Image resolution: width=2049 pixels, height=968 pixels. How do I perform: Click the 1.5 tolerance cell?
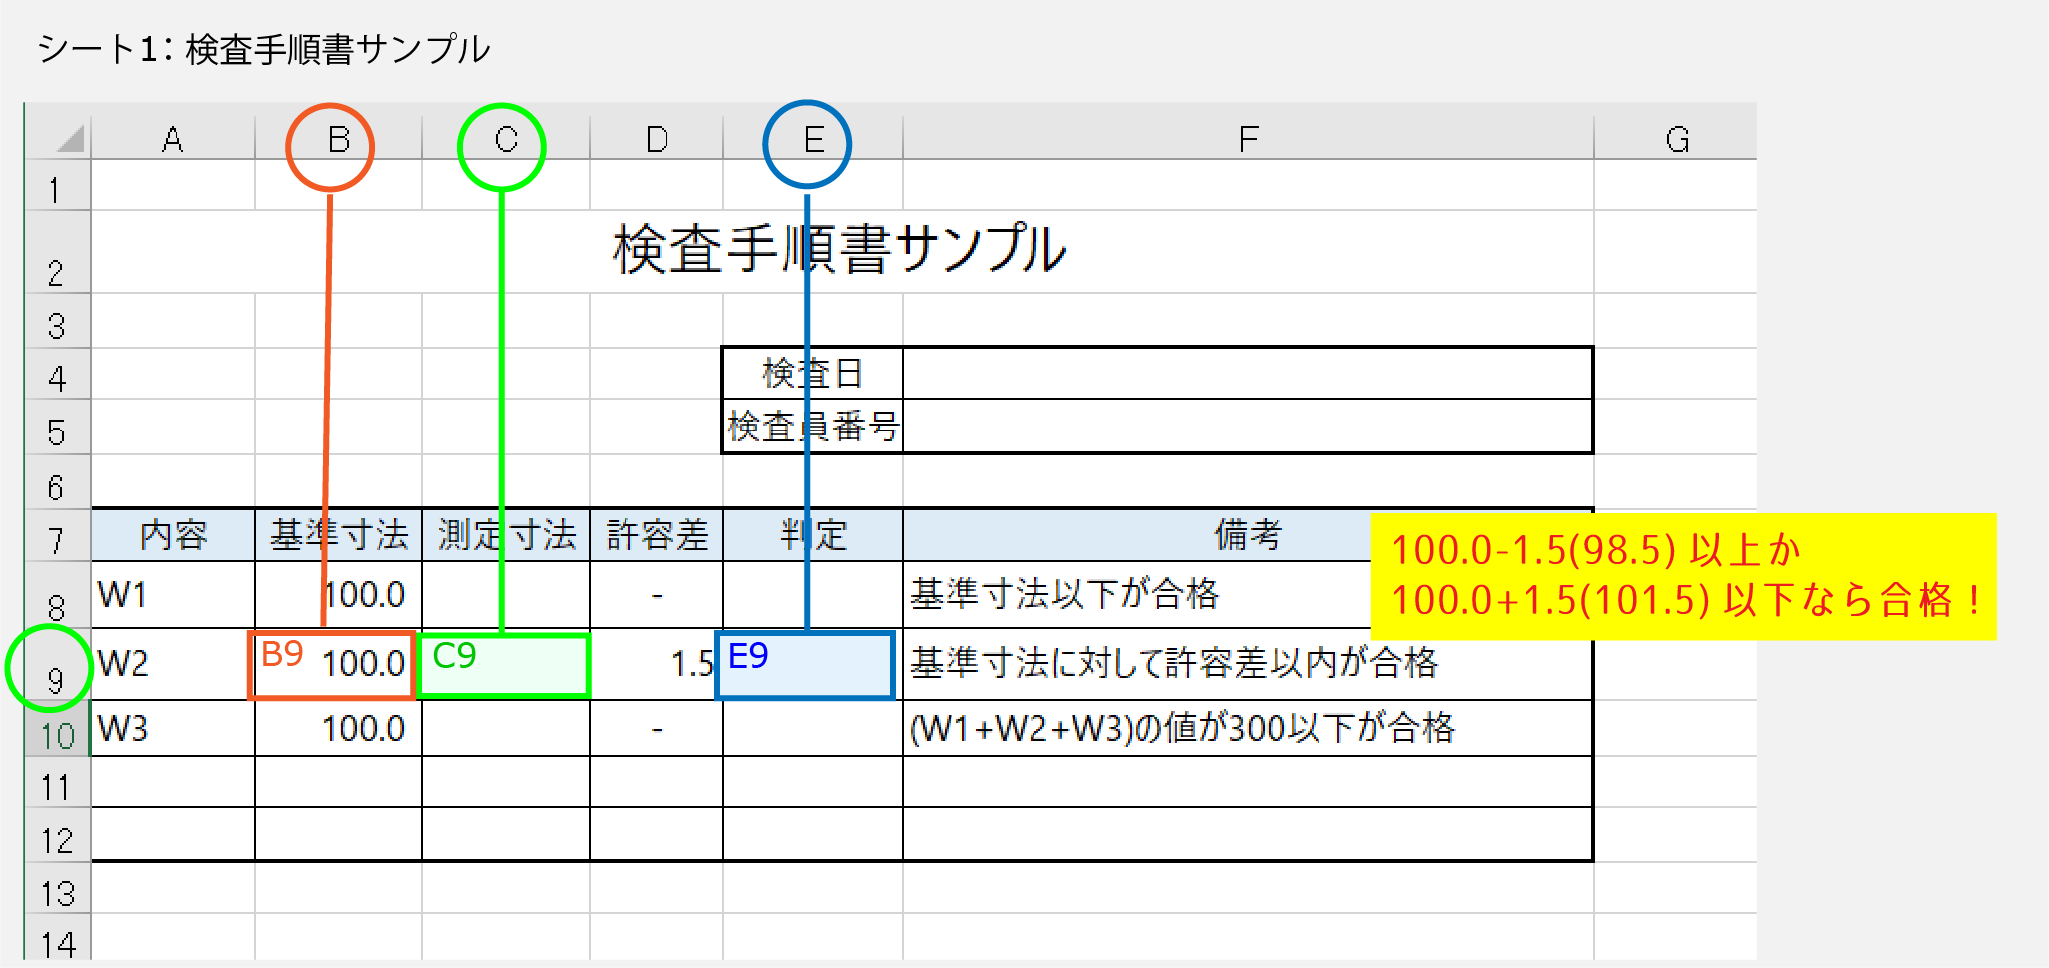[656, 664]
